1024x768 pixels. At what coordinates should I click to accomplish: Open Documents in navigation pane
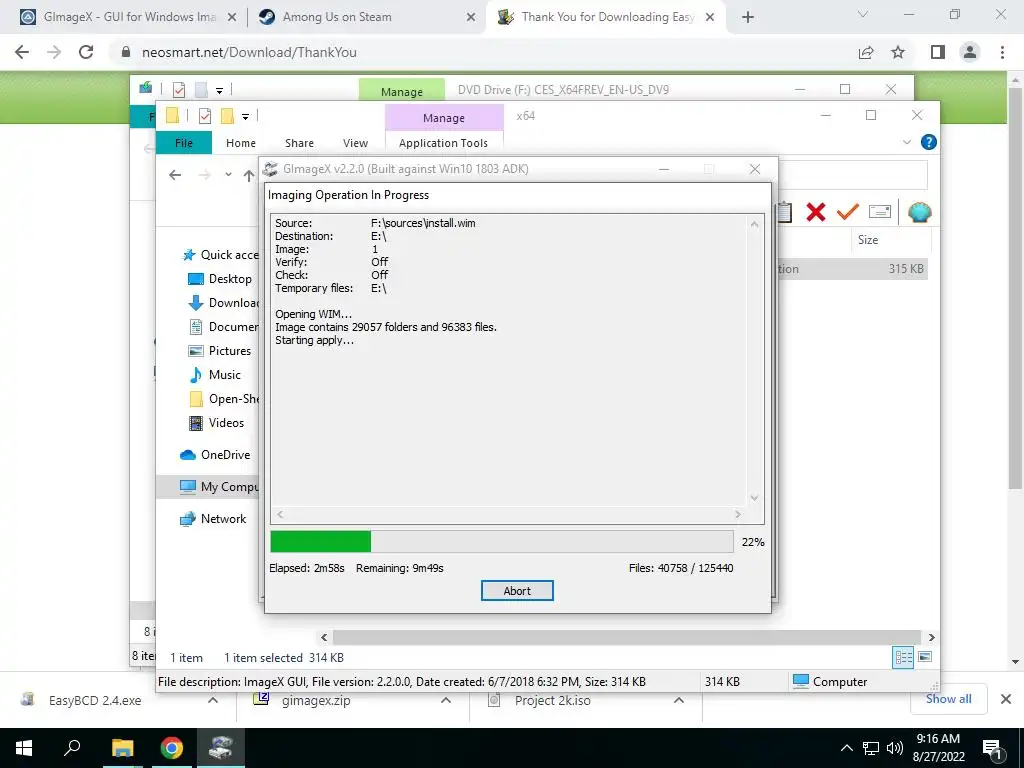click(x=224, y=327)
